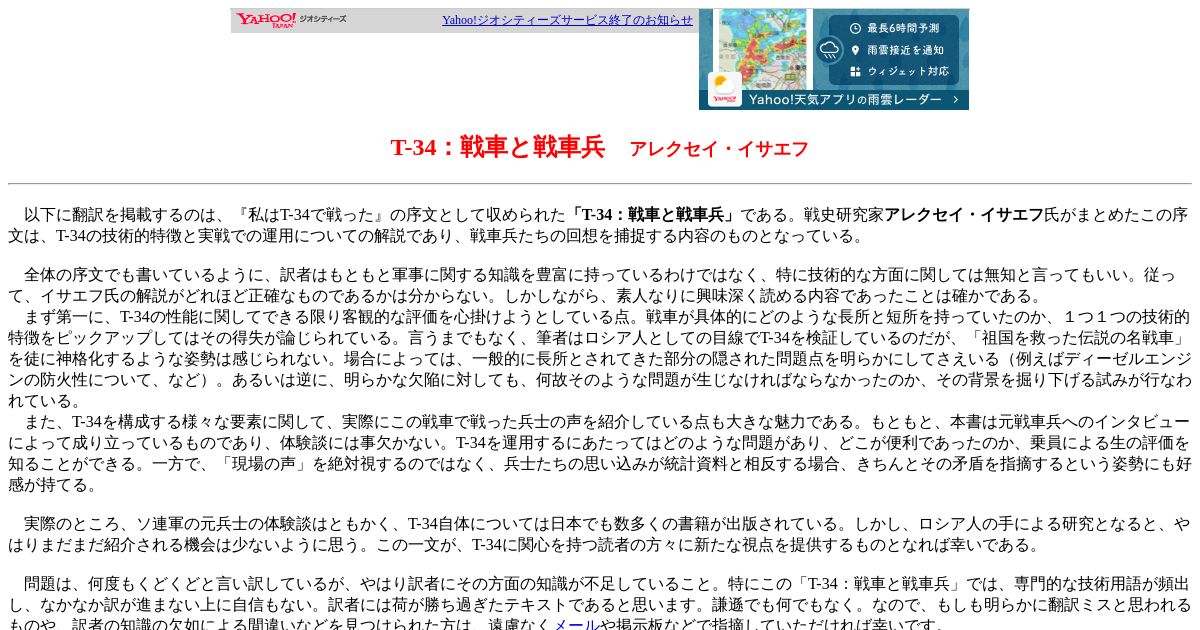The width and height of the screenshot is (1200, 630).
Task: Click the bold 「T-34：戦車と戦車兵」 in first paragraph
Action: pyautogui.click(x=653, y=215)
